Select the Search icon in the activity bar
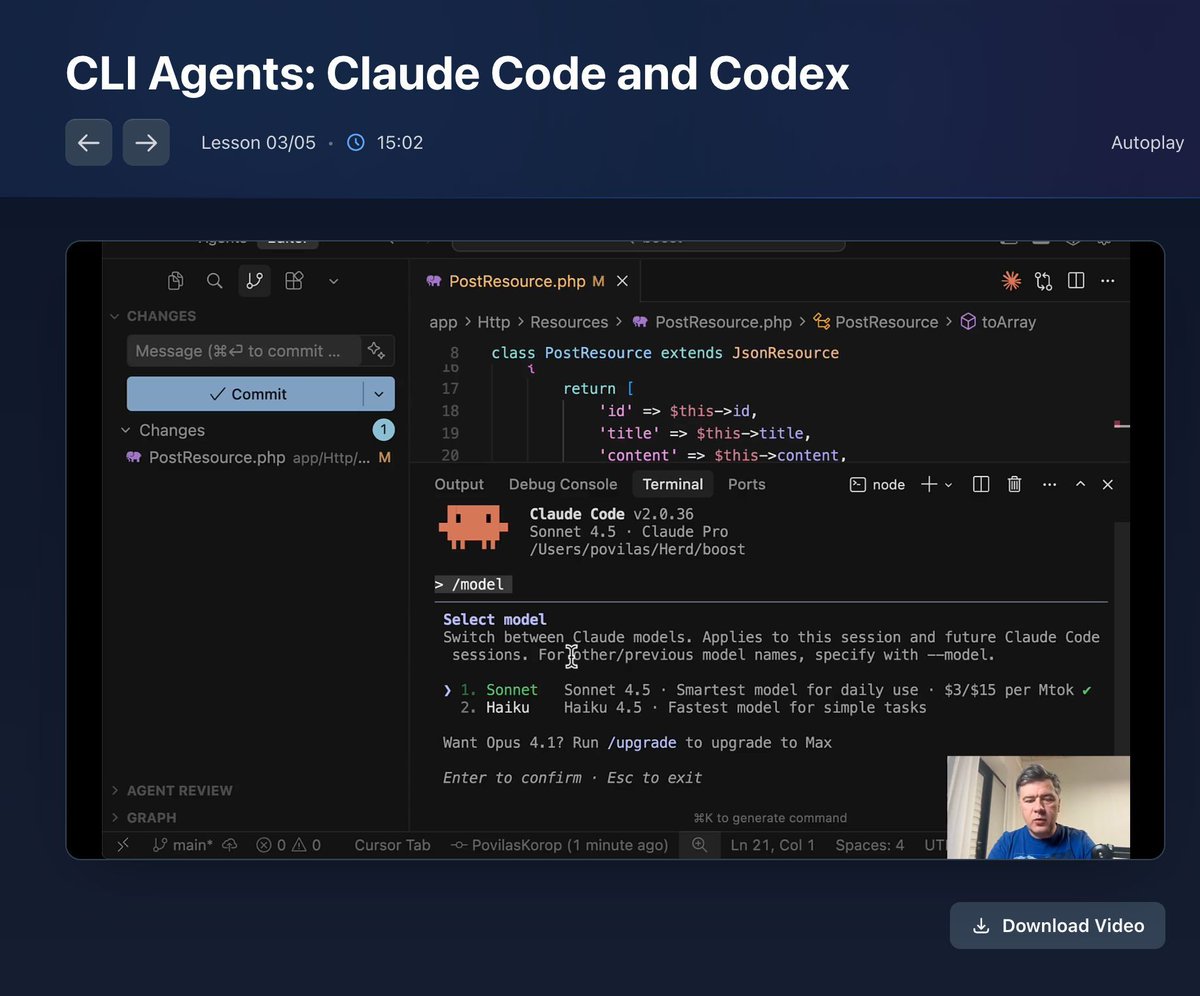 214,281
